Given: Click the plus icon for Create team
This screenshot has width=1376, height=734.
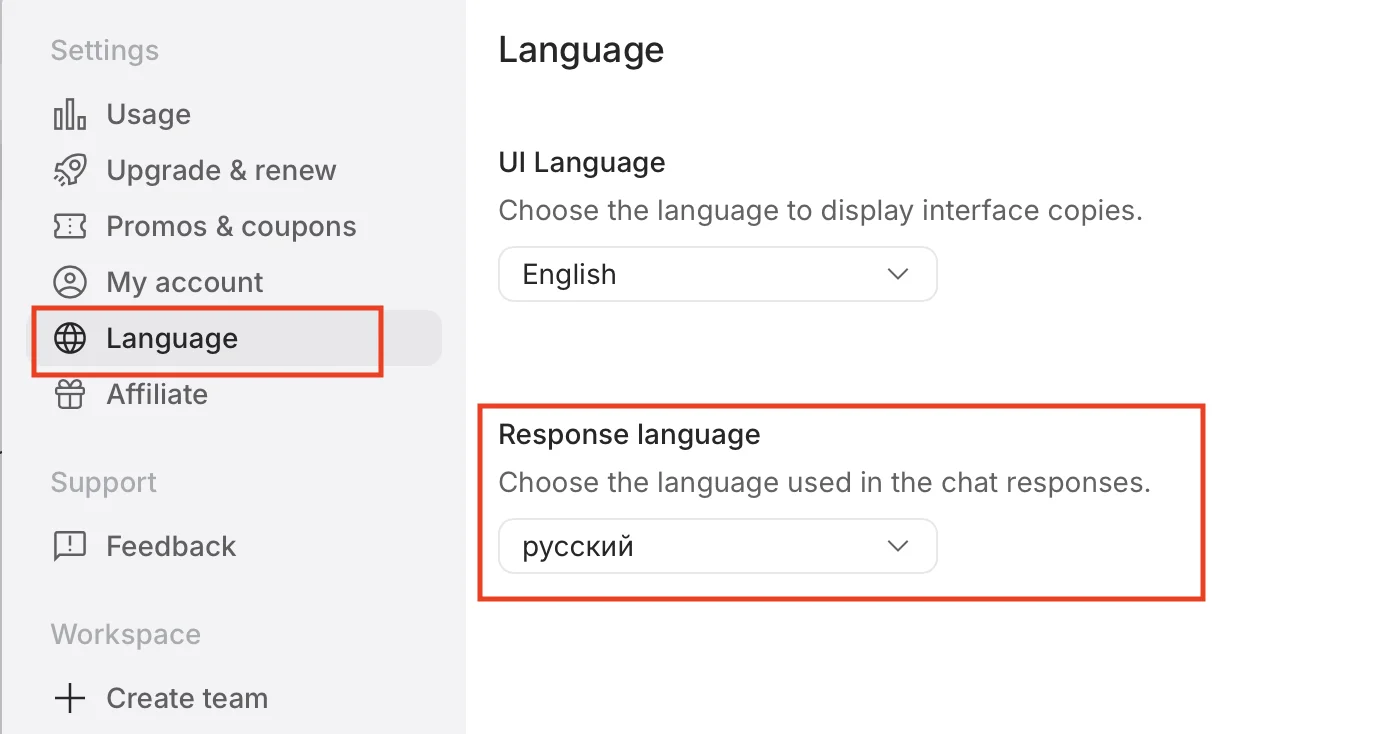Looking at the screenshot, I should coord(69,699).
